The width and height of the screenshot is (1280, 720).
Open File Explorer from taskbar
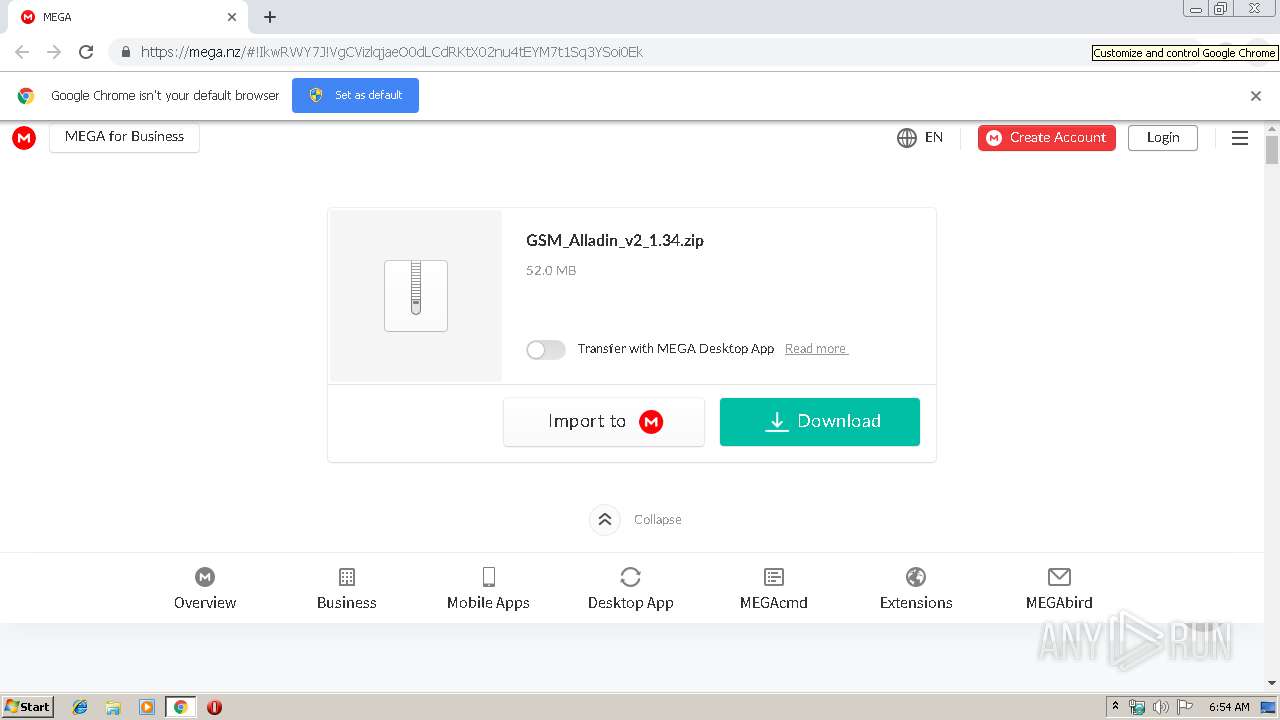pos(113,707)
